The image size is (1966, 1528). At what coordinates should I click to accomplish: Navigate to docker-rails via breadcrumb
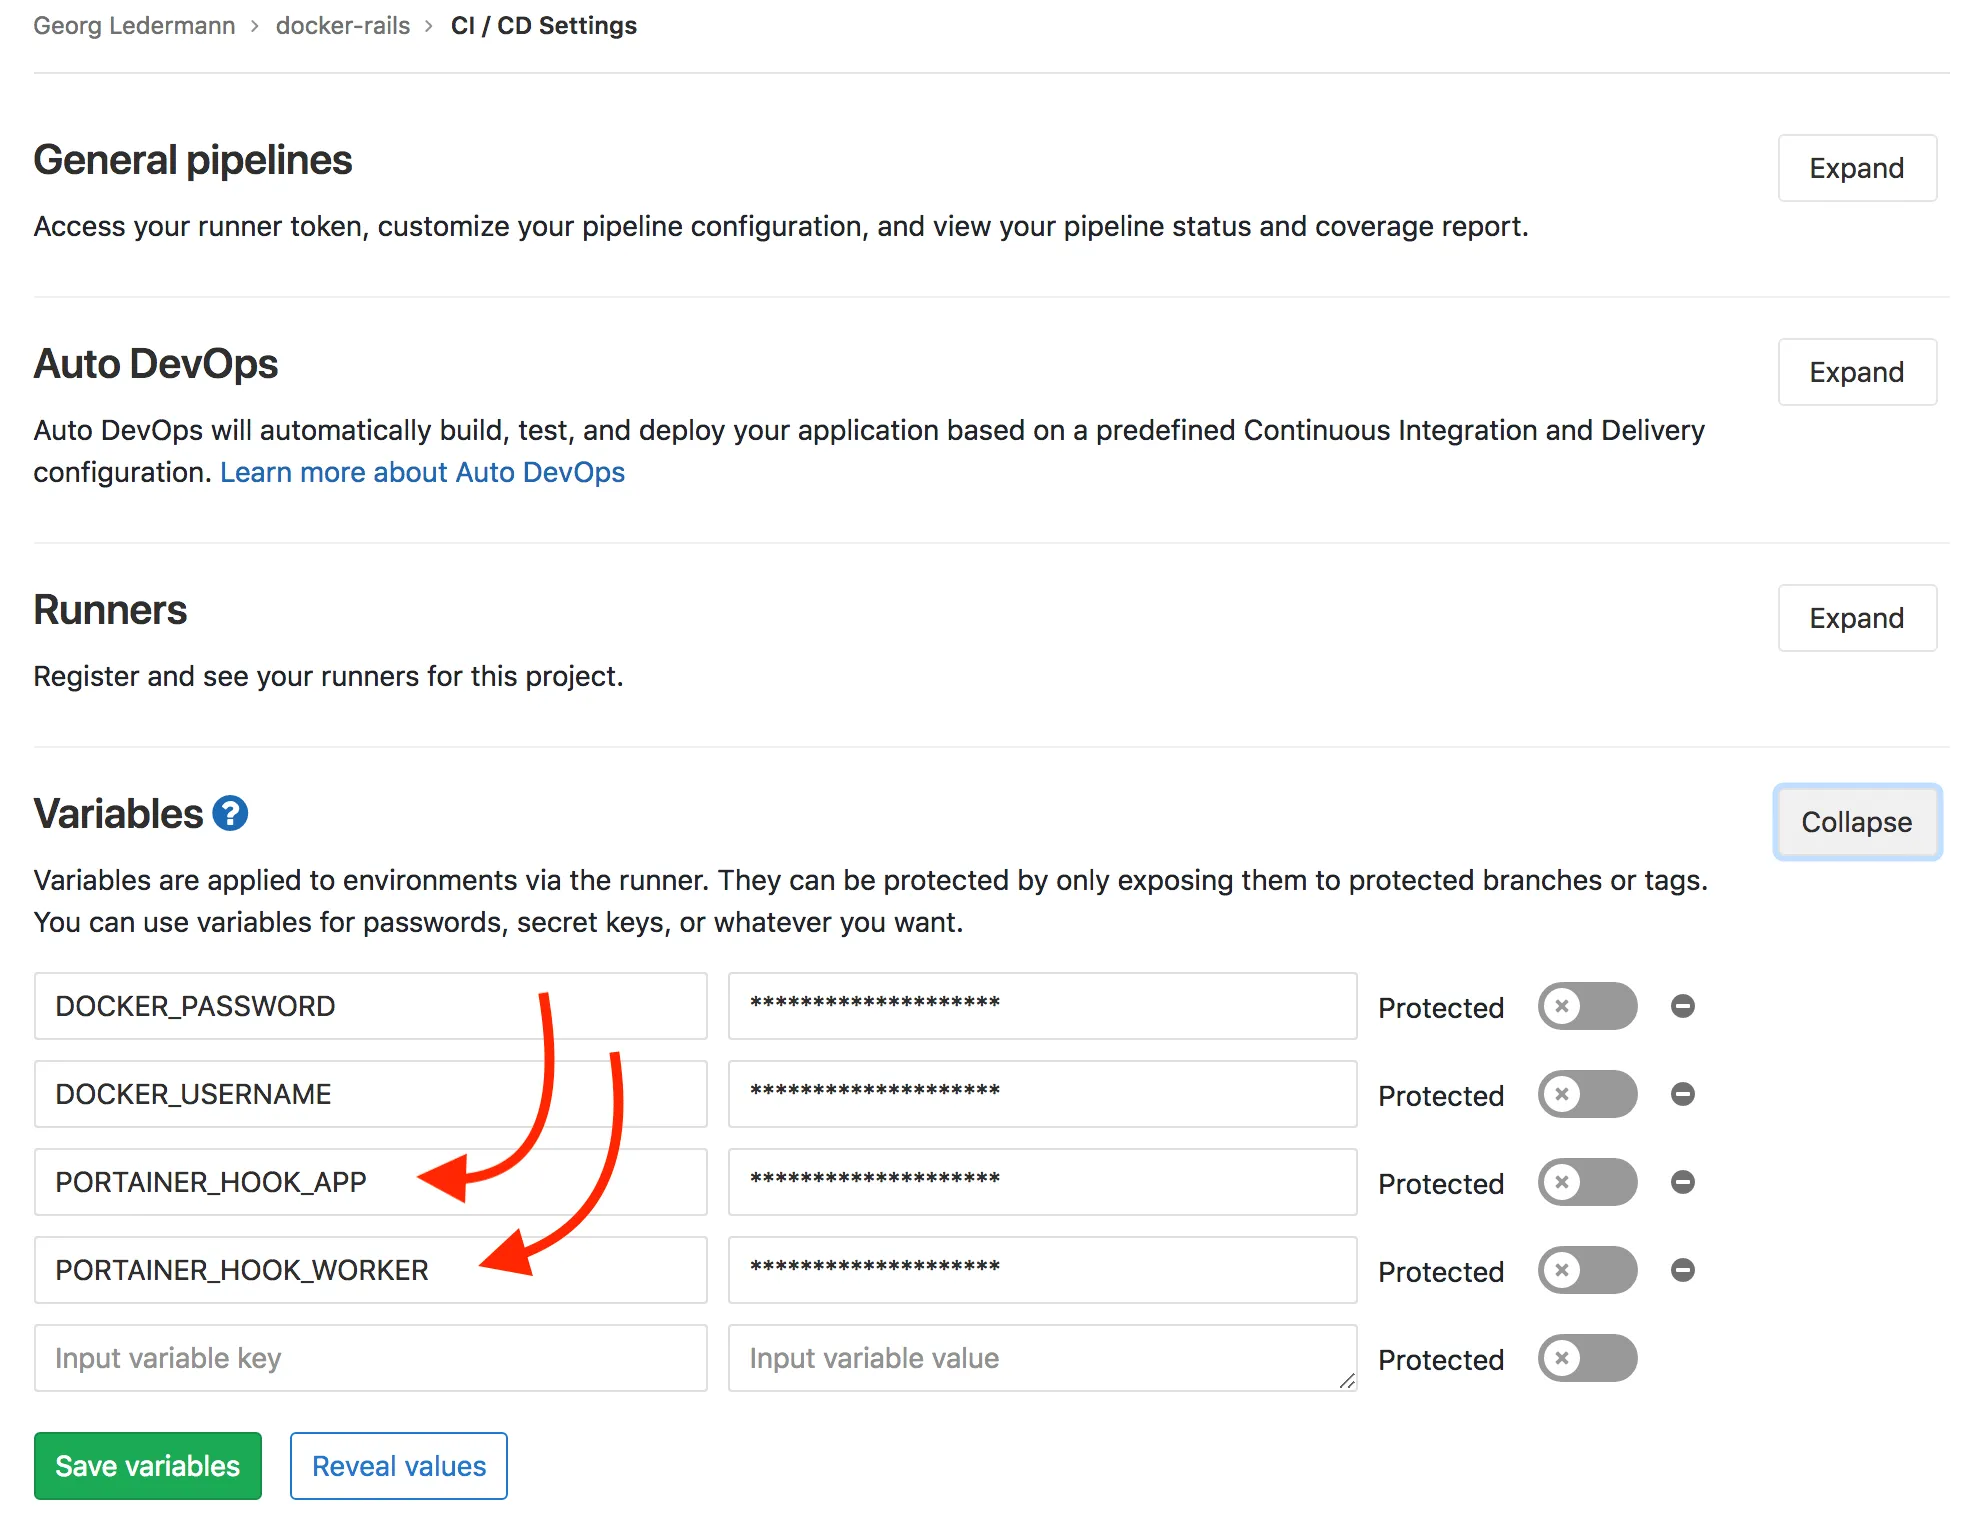(343, 25)
